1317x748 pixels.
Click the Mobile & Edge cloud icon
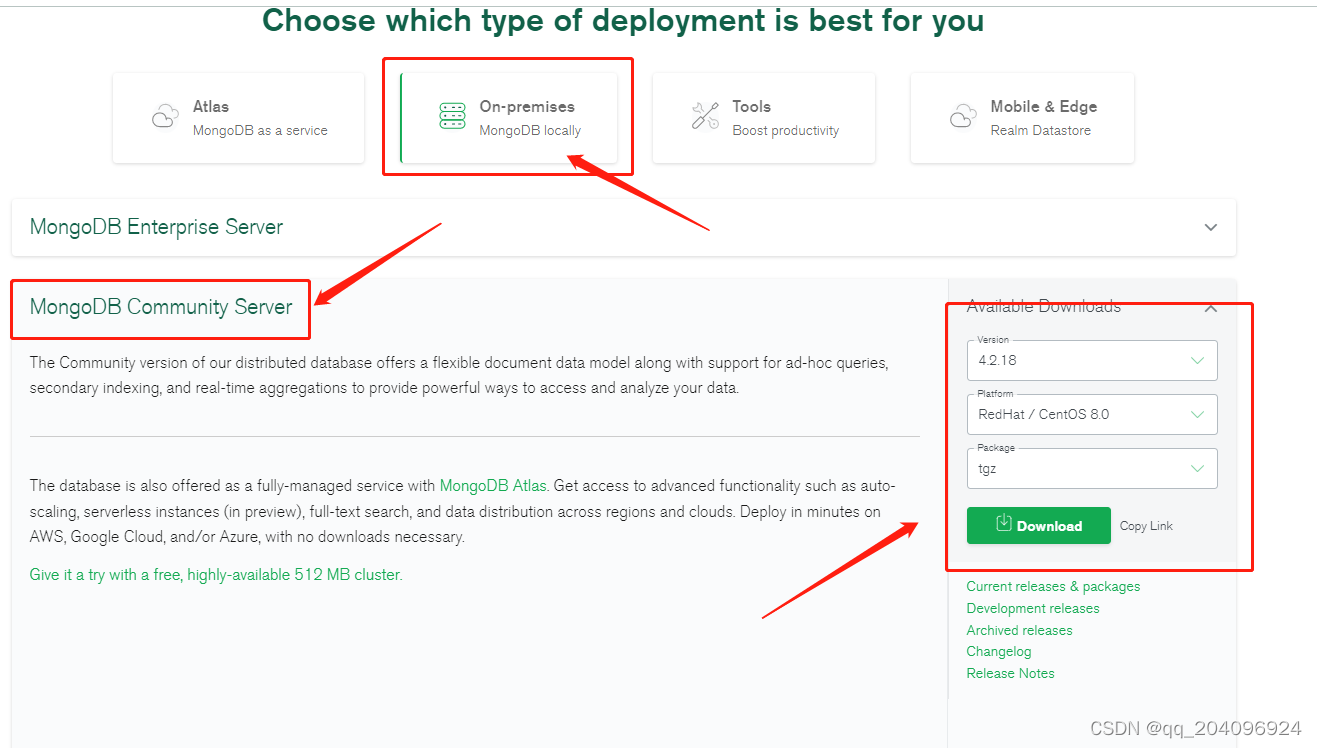point(963,117)
